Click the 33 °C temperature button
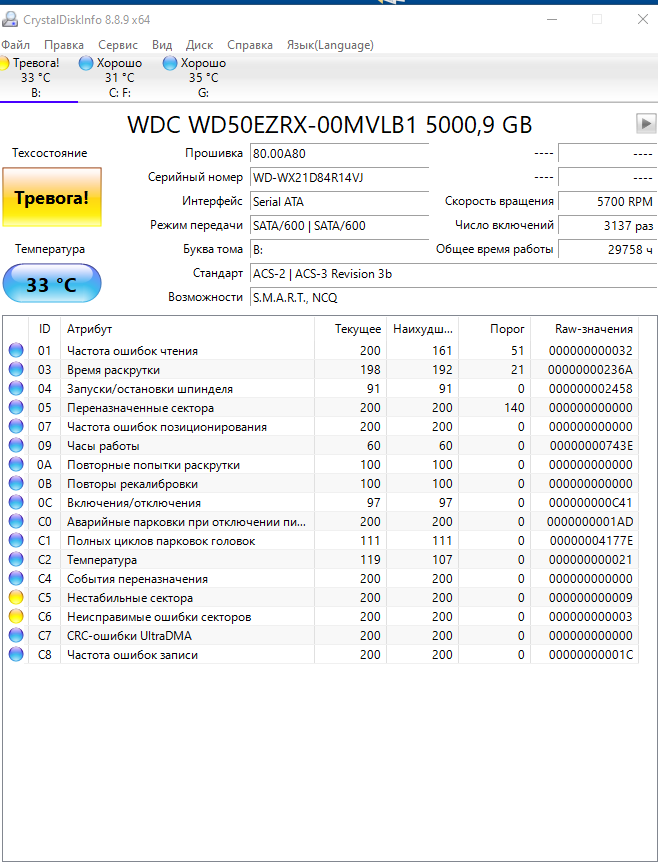Viewport: 658px width, 864px height. coord(52,284)
